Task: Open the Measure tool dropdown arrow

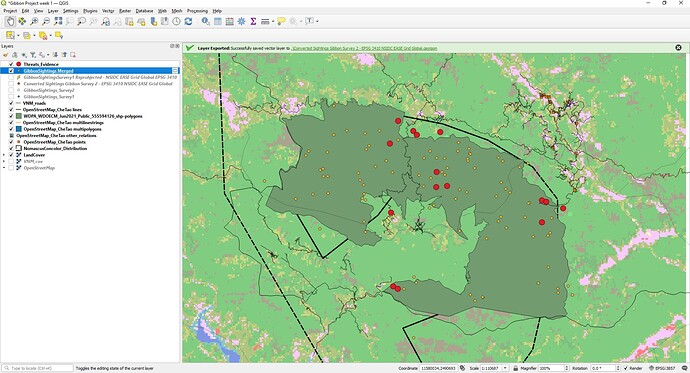Action: click(x=272, y=21)
